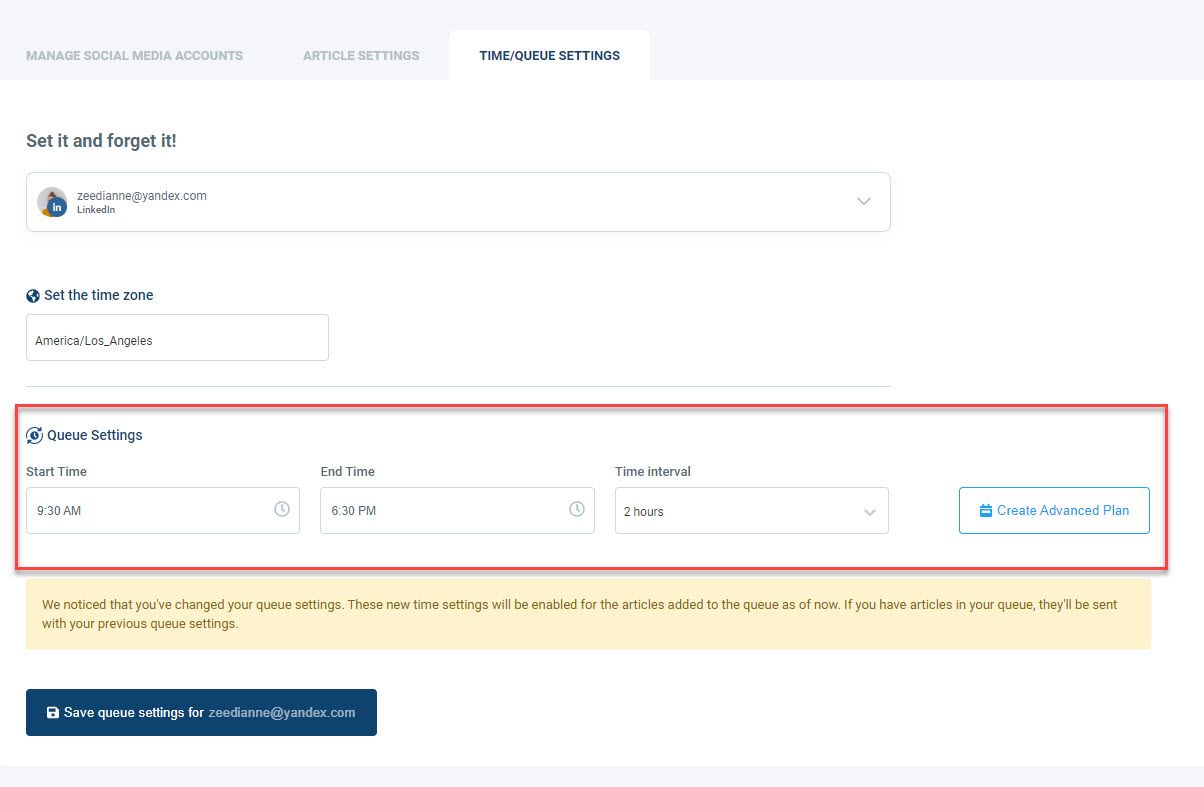
Task: Click the LinkedIn account avatar
Action: [52, 202]
